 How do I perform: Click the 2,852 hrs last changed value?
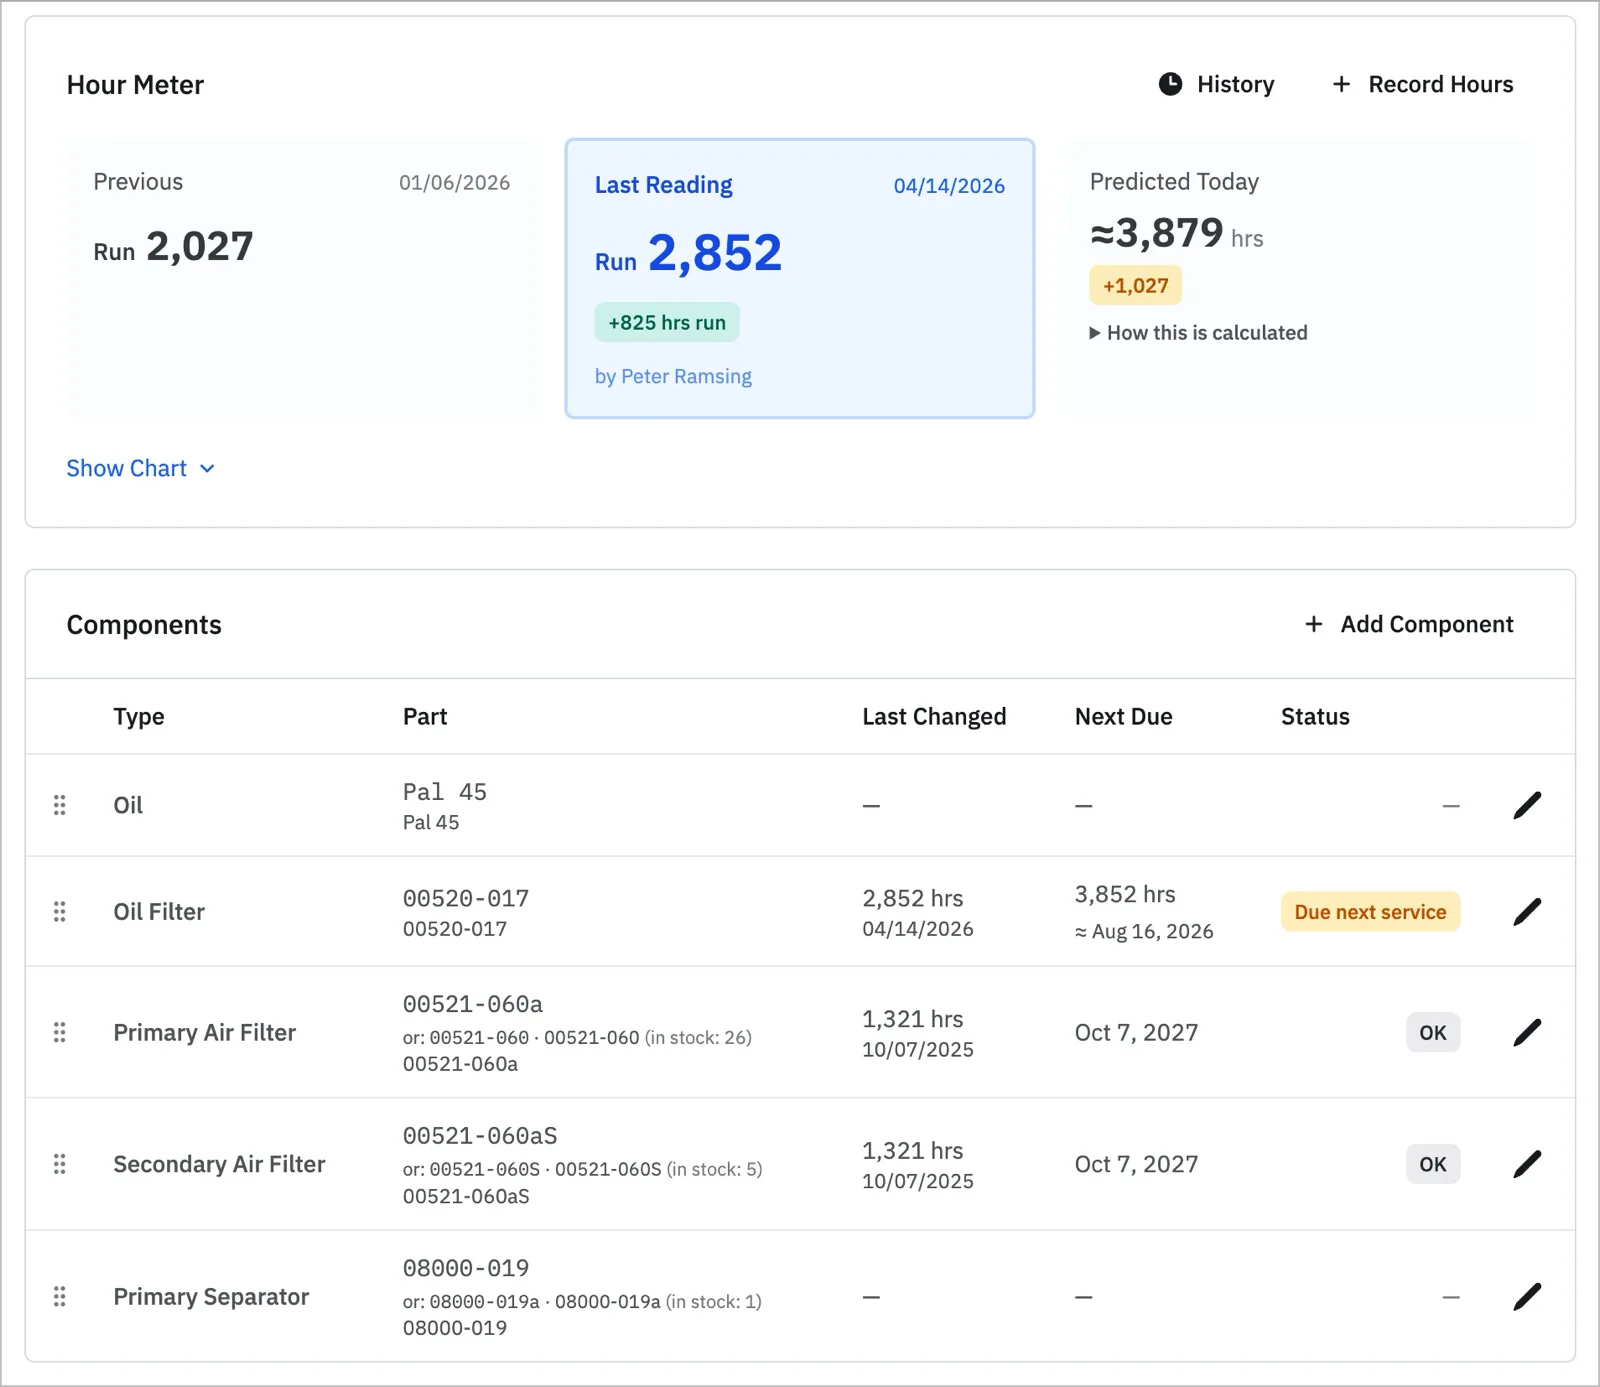tap(913, 898)
